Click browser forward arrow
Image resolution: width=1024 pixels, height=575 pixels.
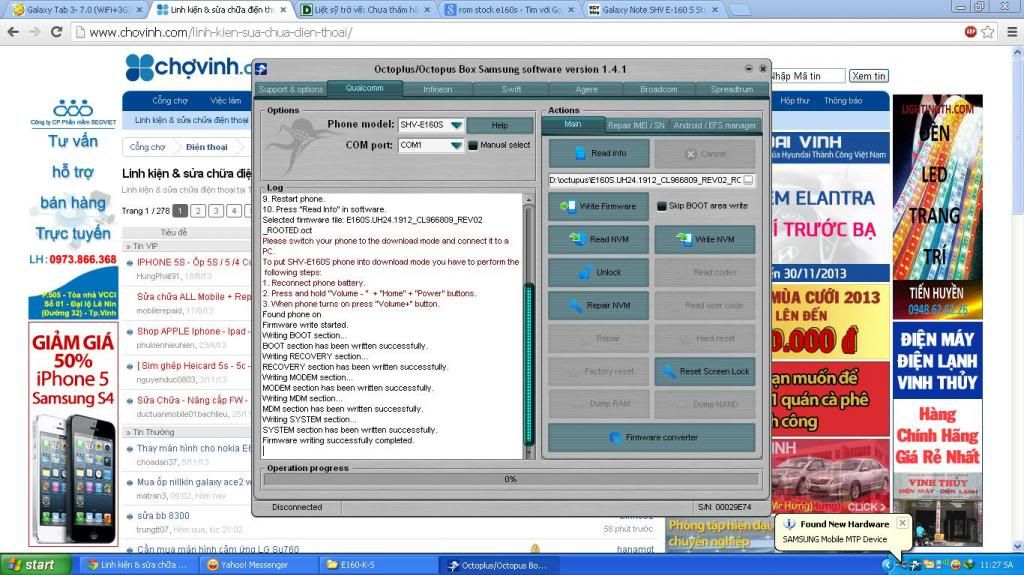(x=35, y=32)
